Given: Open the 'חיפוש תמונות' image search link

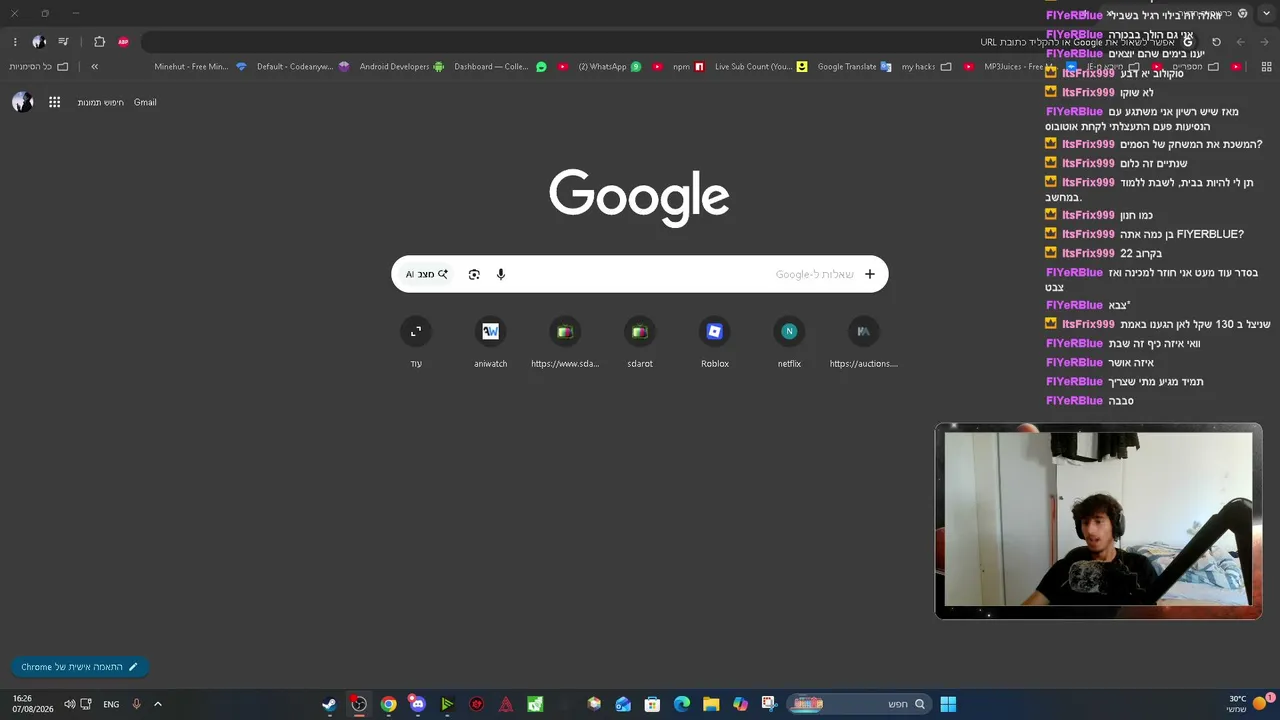Looking at the screenshot, I should pos(101,102).
